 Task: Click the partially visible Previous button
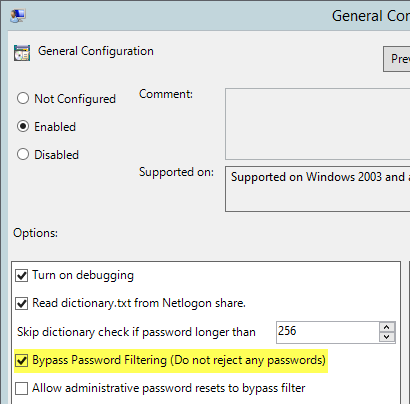coord(397,59)
